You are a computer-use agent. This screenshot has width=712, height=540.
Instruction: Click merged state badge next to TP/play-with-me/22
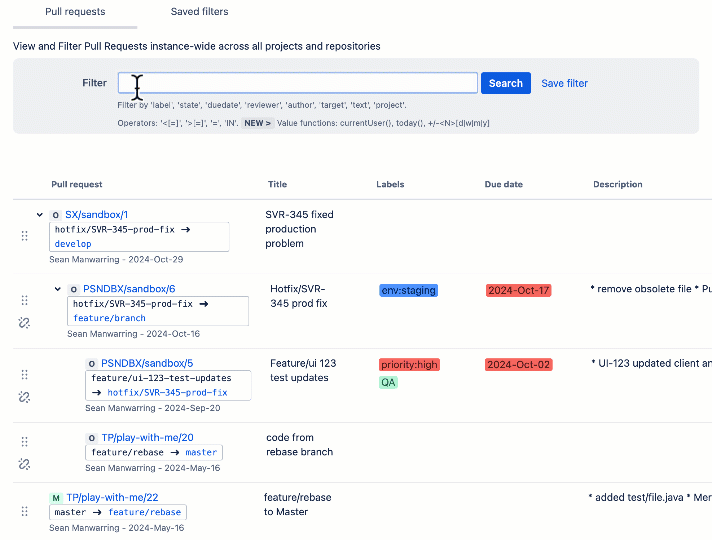point(56,498)
